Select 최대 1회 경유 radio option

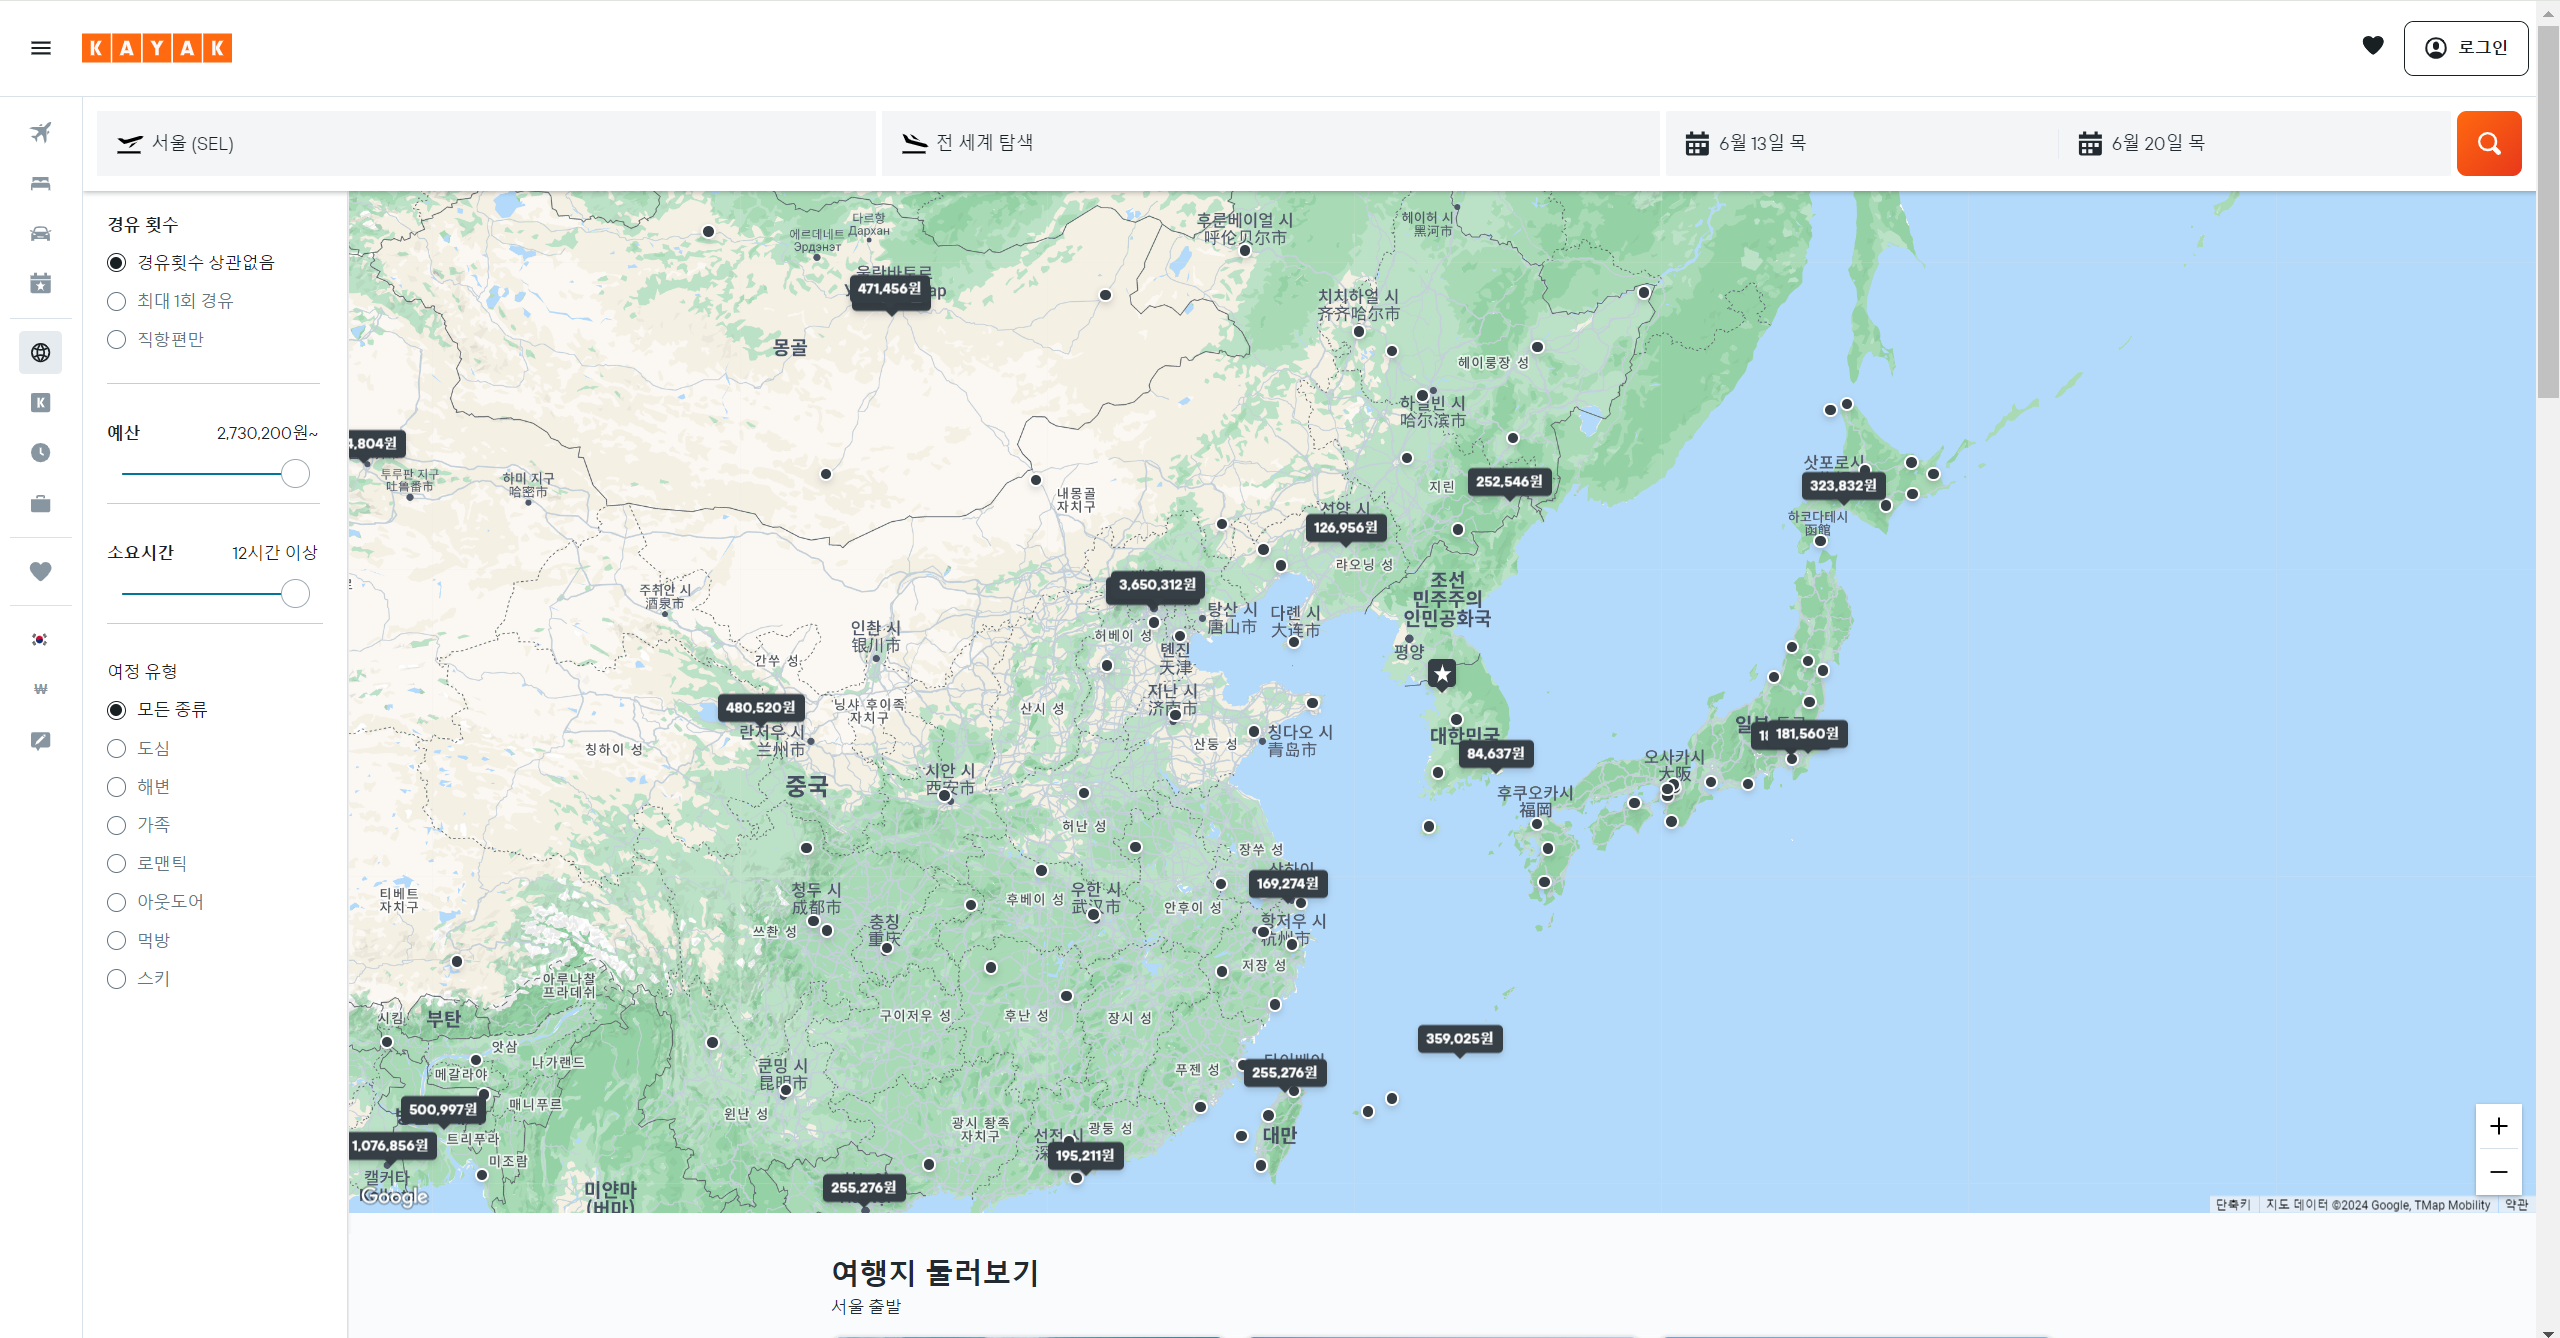coord(117,301)
